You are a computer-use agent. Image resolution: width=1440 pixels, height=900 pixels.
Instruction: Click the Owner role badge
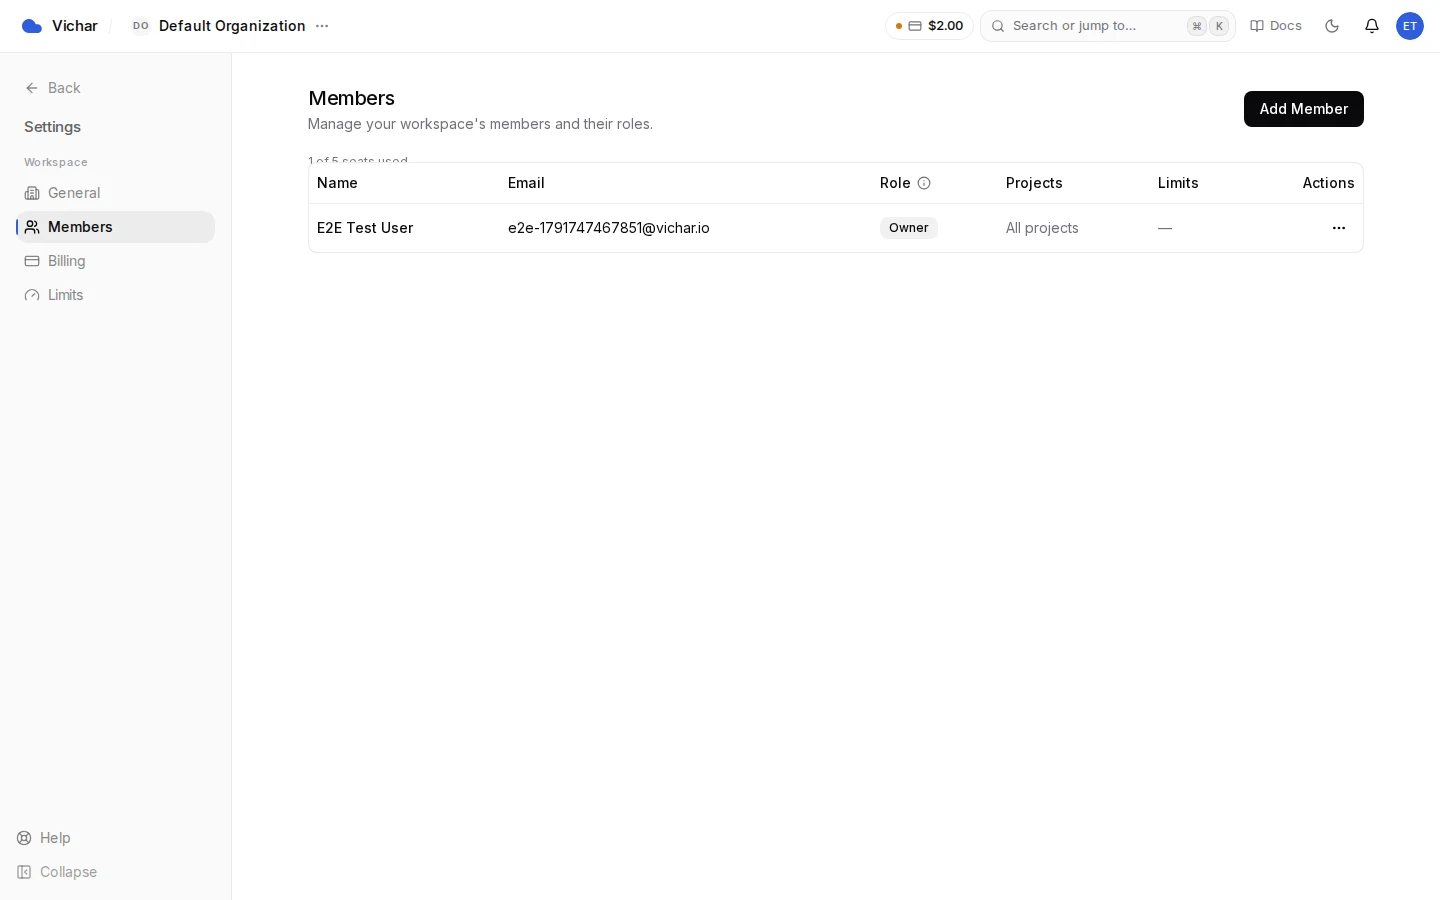coord(909,228)
